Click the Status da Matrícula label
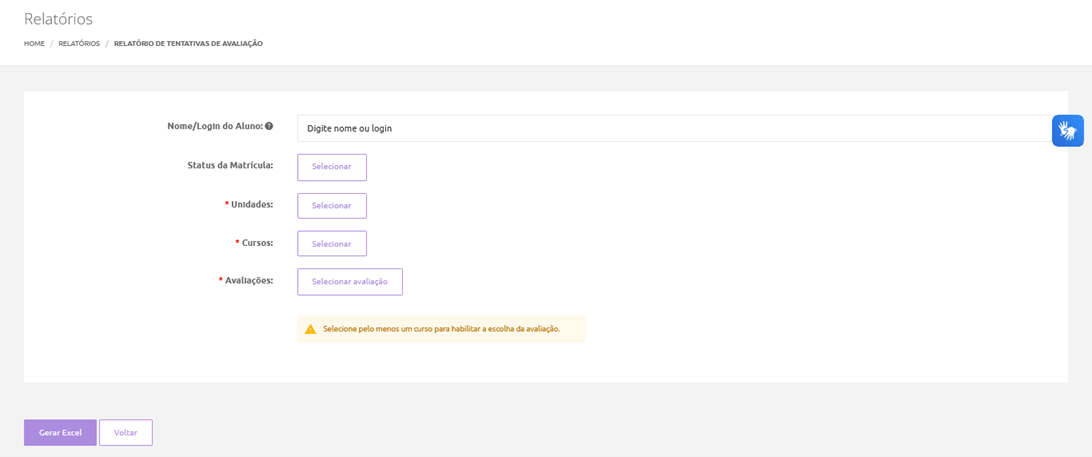 (230, 165)
